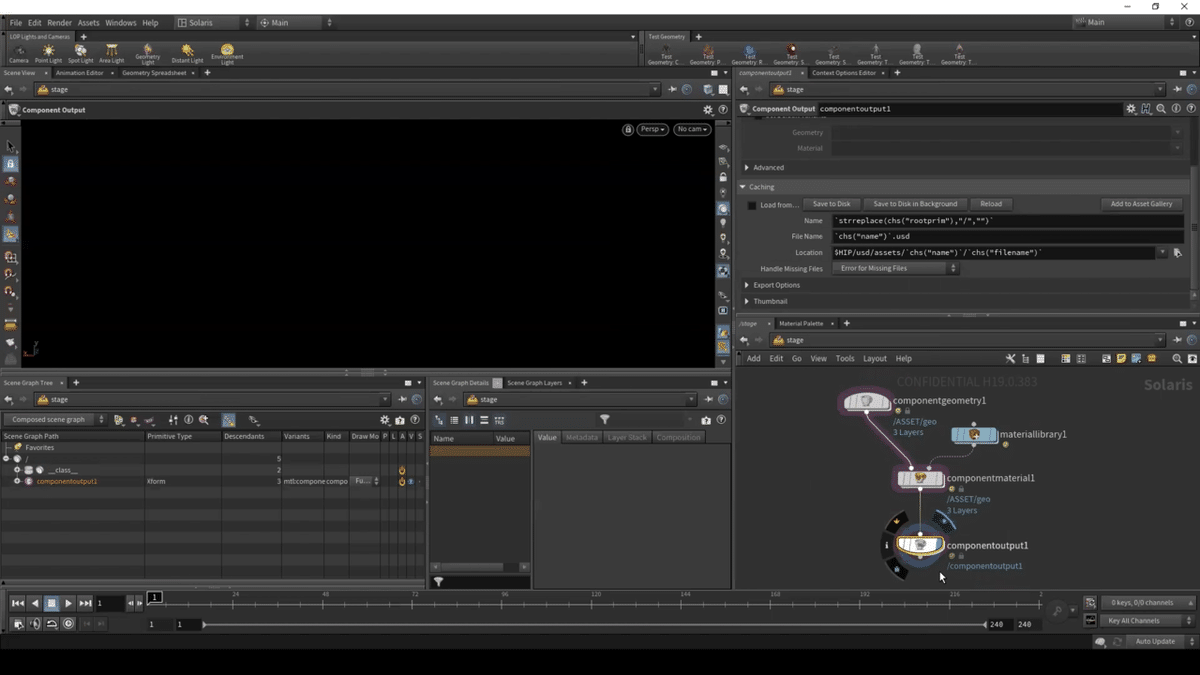Open the Persp viewport dropdown

[x=653, y=129]
